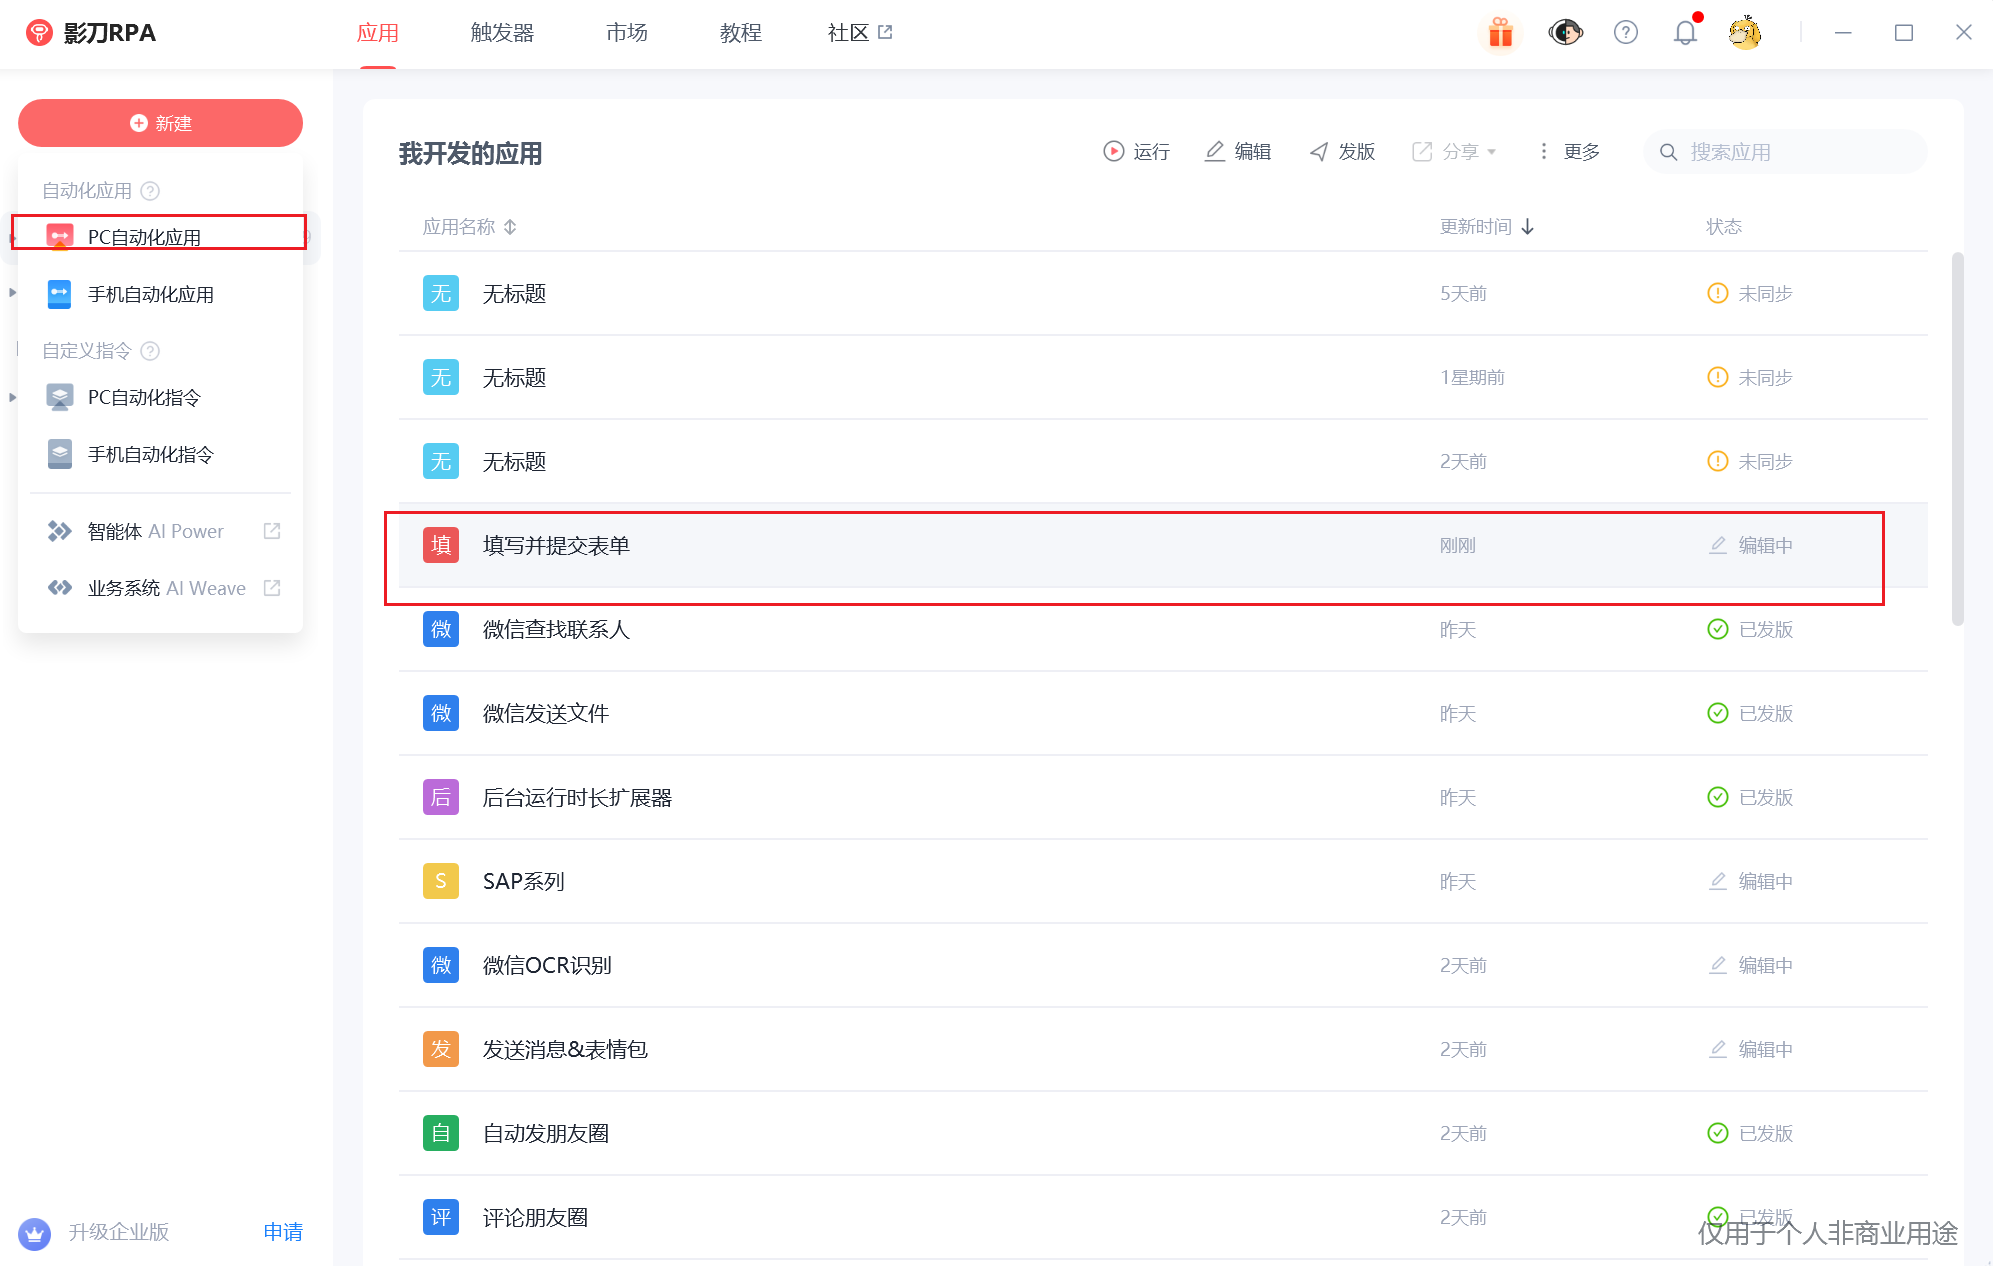Open the 更多 options menu
Screen dimensions: 1993x1266
1569,151
